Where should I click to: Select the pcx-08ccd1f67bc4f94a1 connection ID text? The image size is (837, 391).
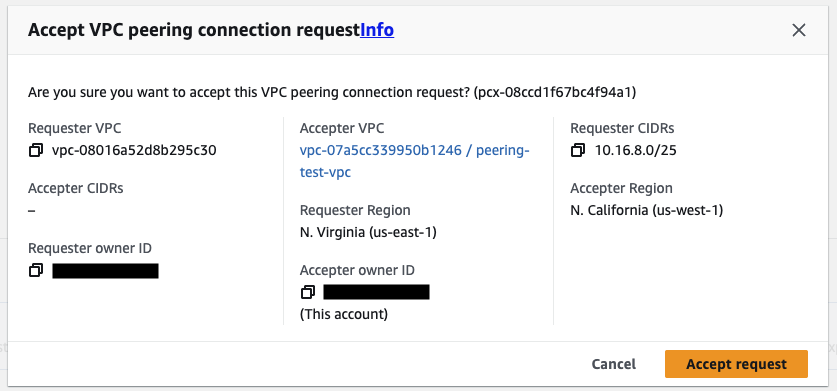554,93
